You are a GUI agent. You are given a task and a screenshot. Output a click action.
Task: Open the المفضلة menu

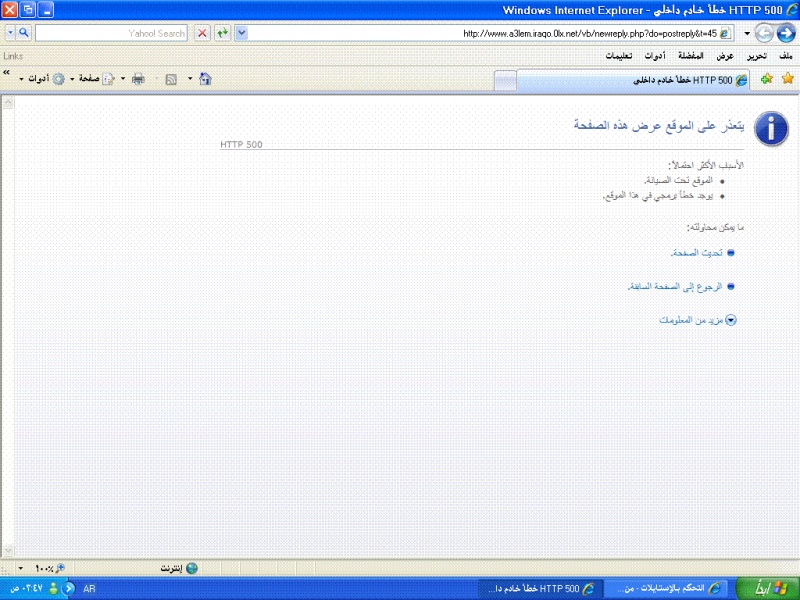click(x=690, y=56)
